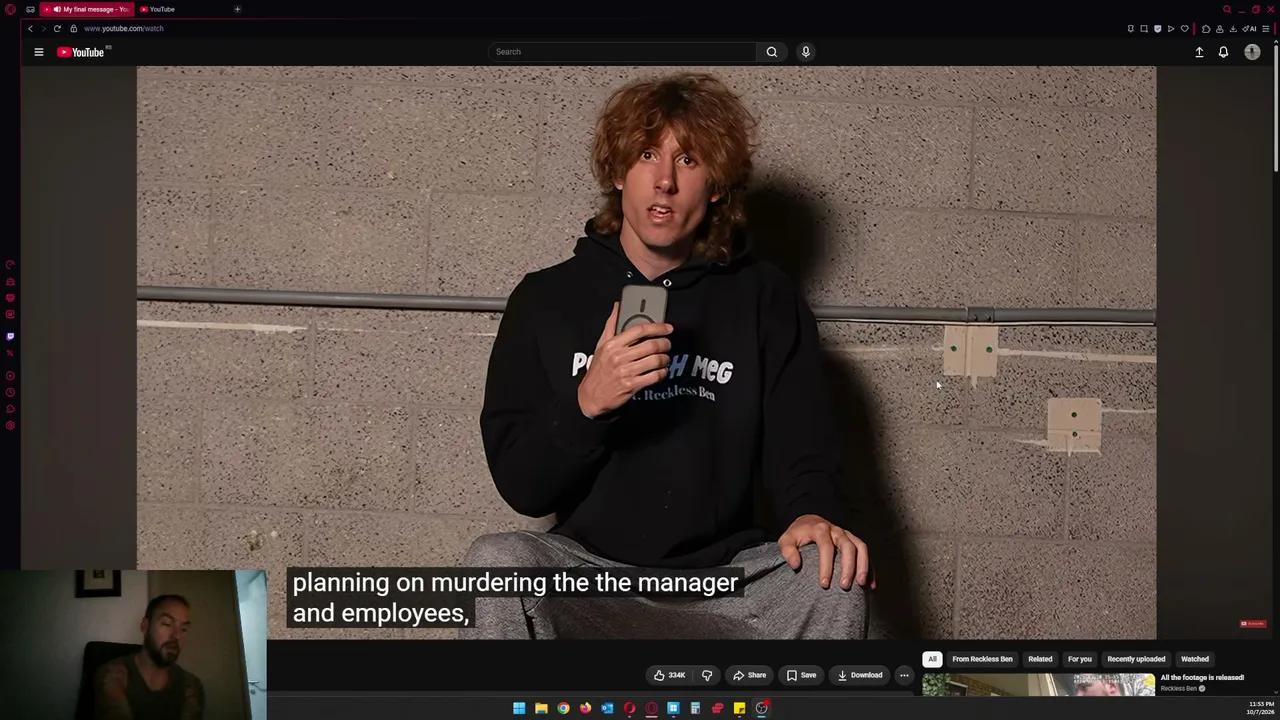
Task: Click the YouTube search input field
Action: (623, 52)
